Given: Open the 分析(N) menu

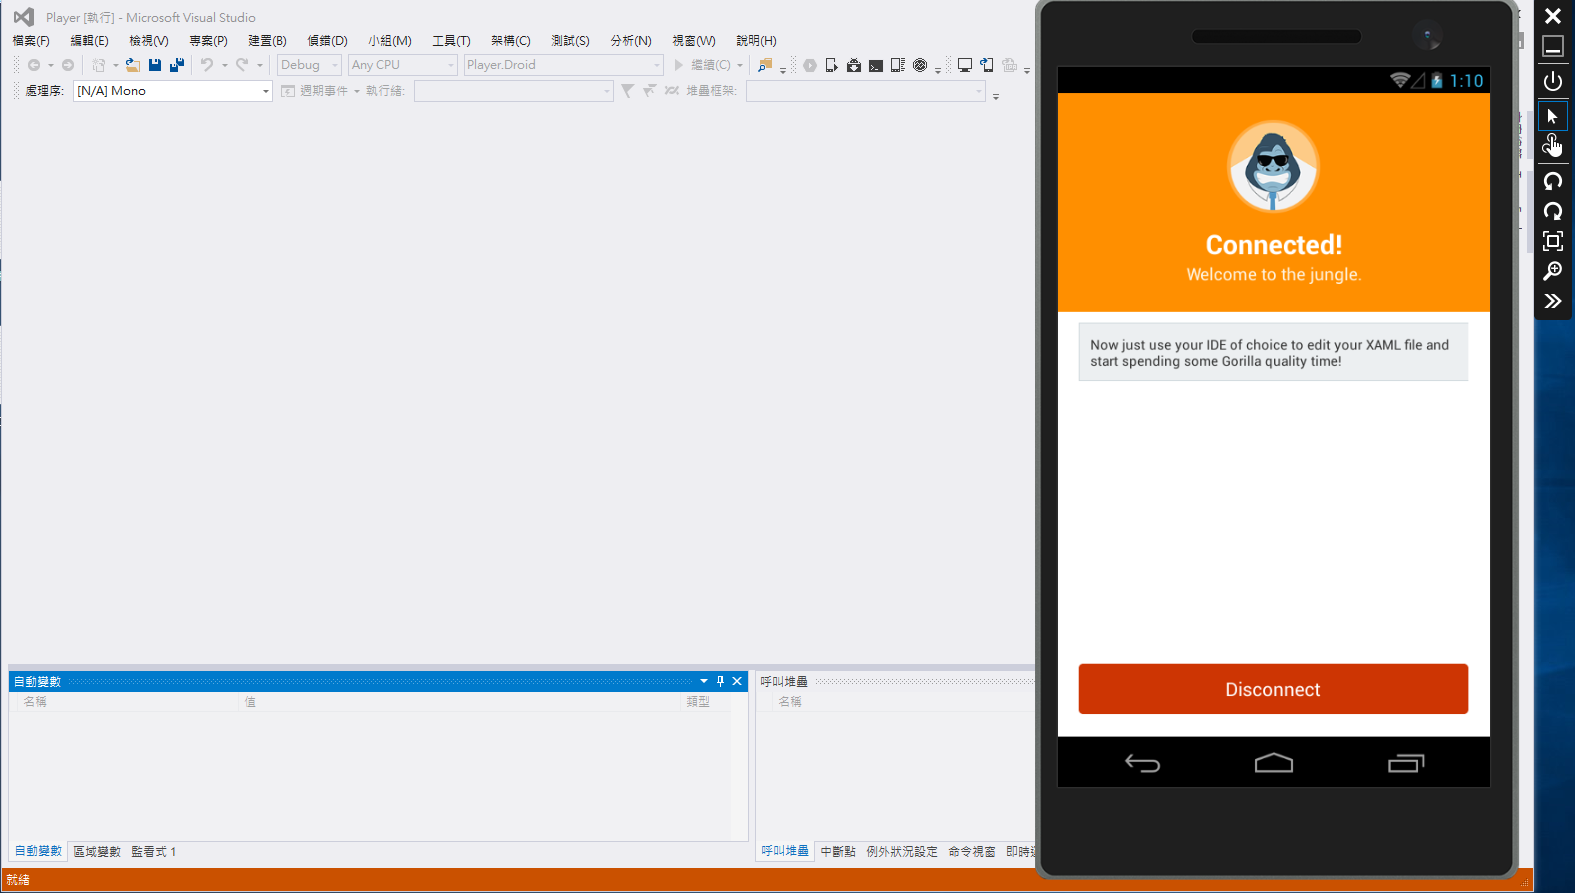Looking at the screenshot, I should [x=630, y=41].
